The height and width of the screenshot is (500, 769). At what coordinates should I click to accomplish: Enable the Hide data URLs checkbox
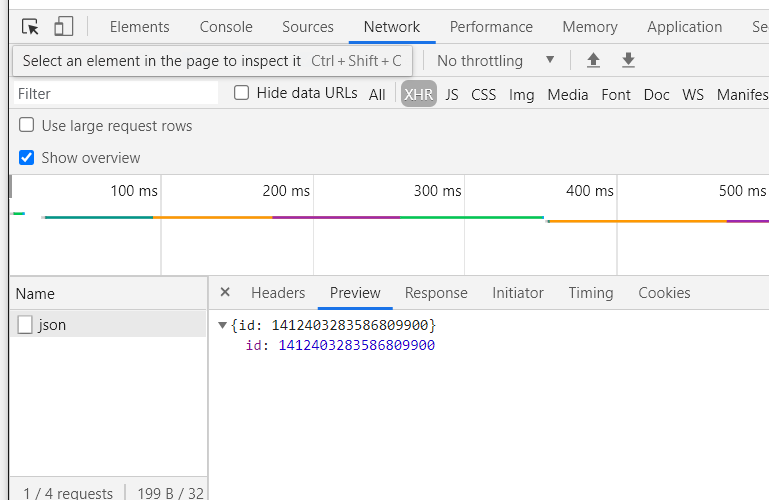tap(242, 93)
